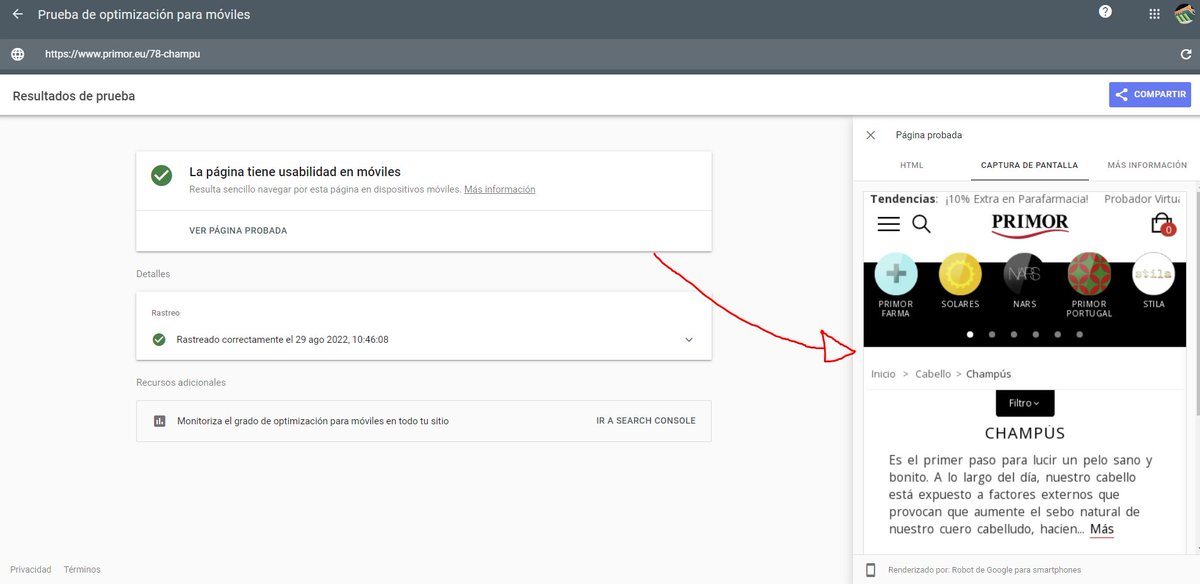Select the Primor Portugal circle
Screen dimensions: 1200x584
pos(1089,273)
